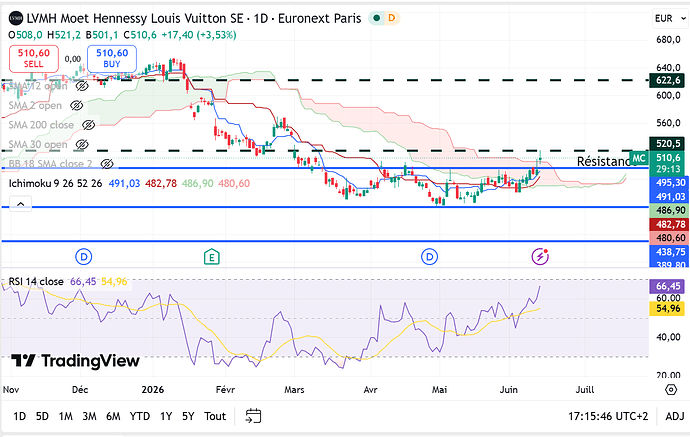The image size is (690, 437).
Task: Click the 54,96 yellow RSI value label
Action: [668, 308]
